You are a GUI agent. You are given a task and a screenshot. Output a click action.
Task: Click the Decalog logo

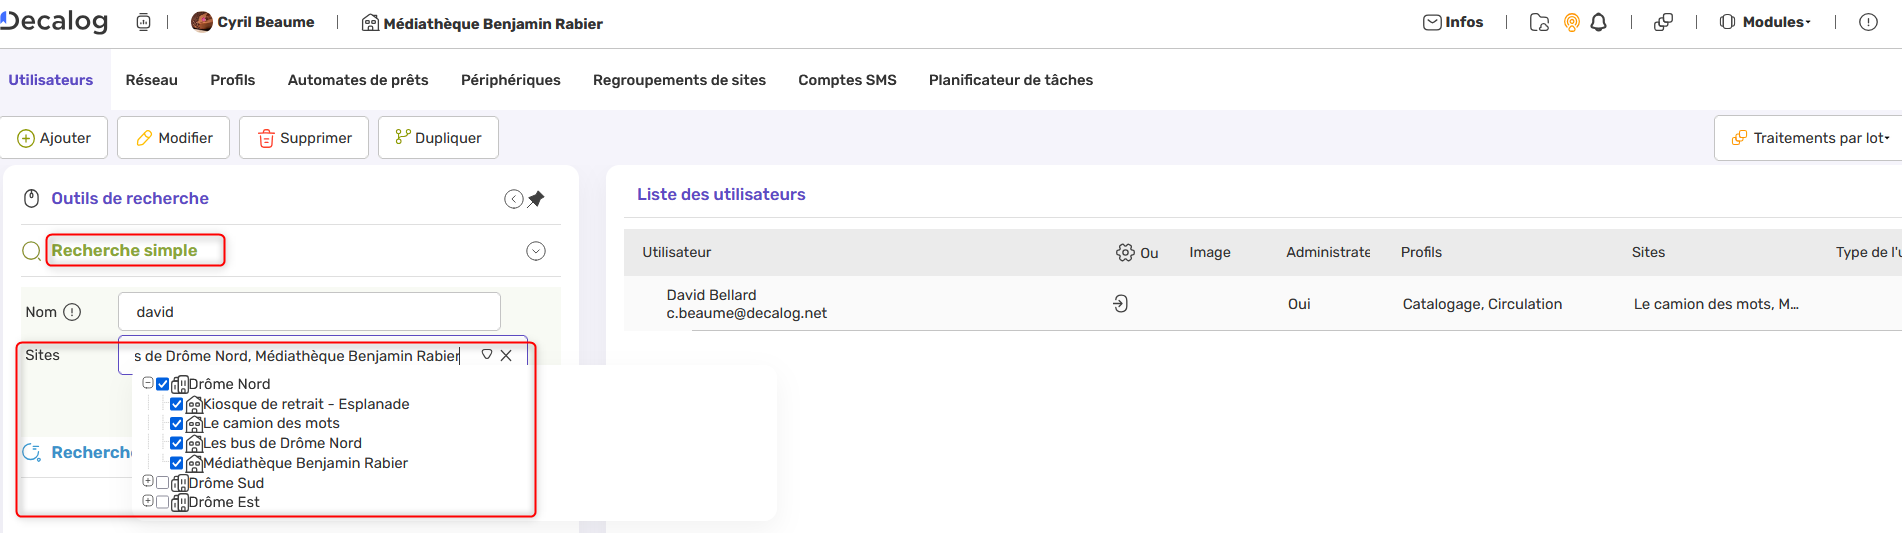coord(54,21)
